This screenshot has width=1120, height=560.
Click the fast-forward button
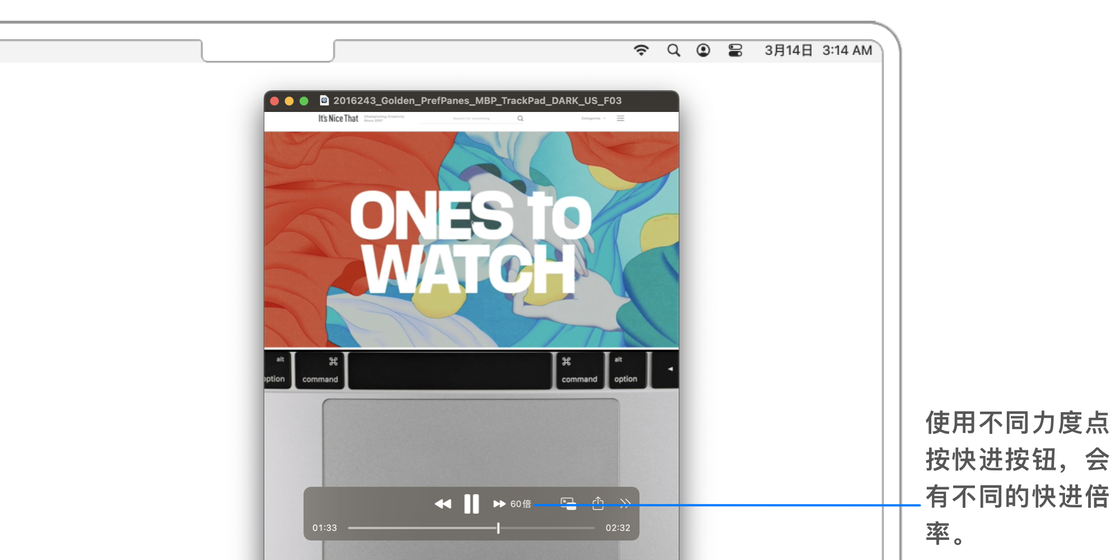click(499, 504)
